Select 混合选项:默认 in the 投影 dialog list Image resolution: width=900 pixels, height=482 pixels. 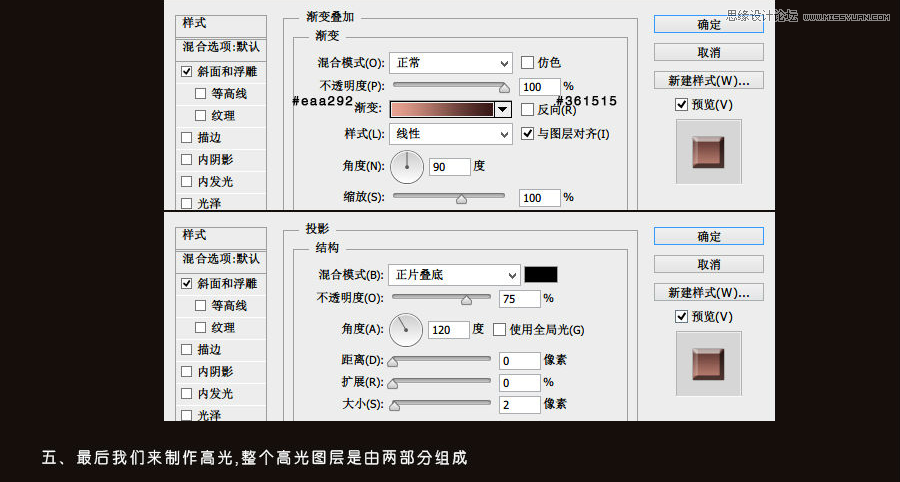tap(221, 259)
